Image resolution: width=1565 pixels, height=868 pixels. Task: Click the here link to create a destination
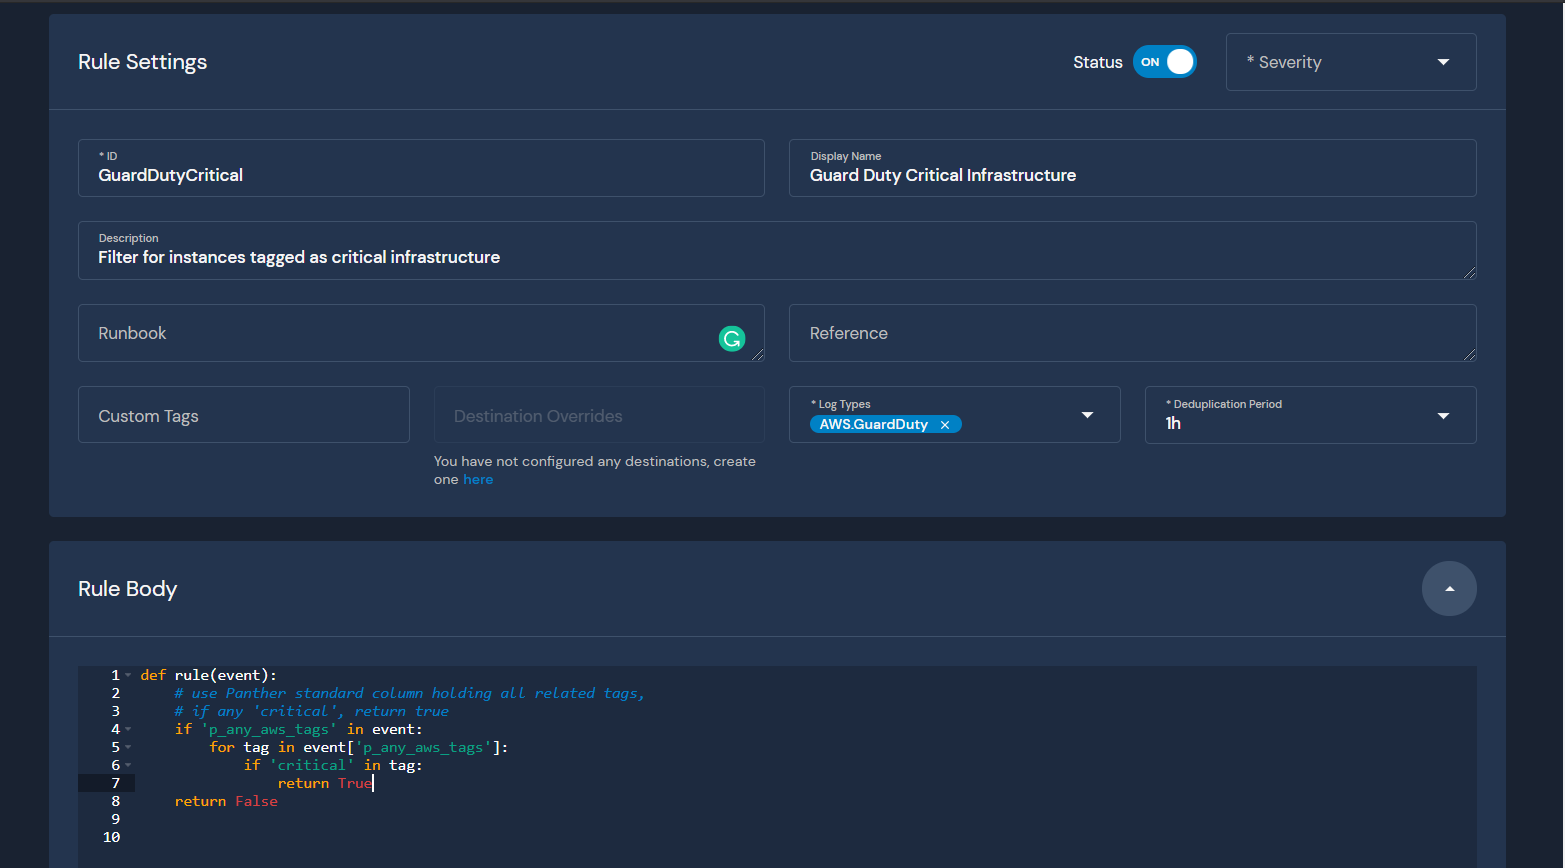click(x=478, y=479)
